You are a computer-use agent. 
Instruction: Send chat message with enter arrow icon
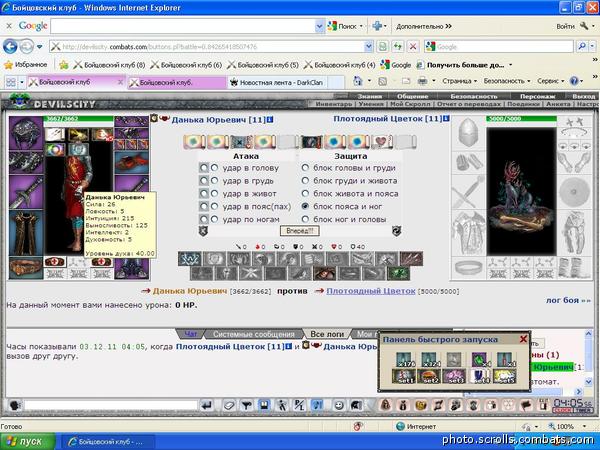(x=207, y=405)
